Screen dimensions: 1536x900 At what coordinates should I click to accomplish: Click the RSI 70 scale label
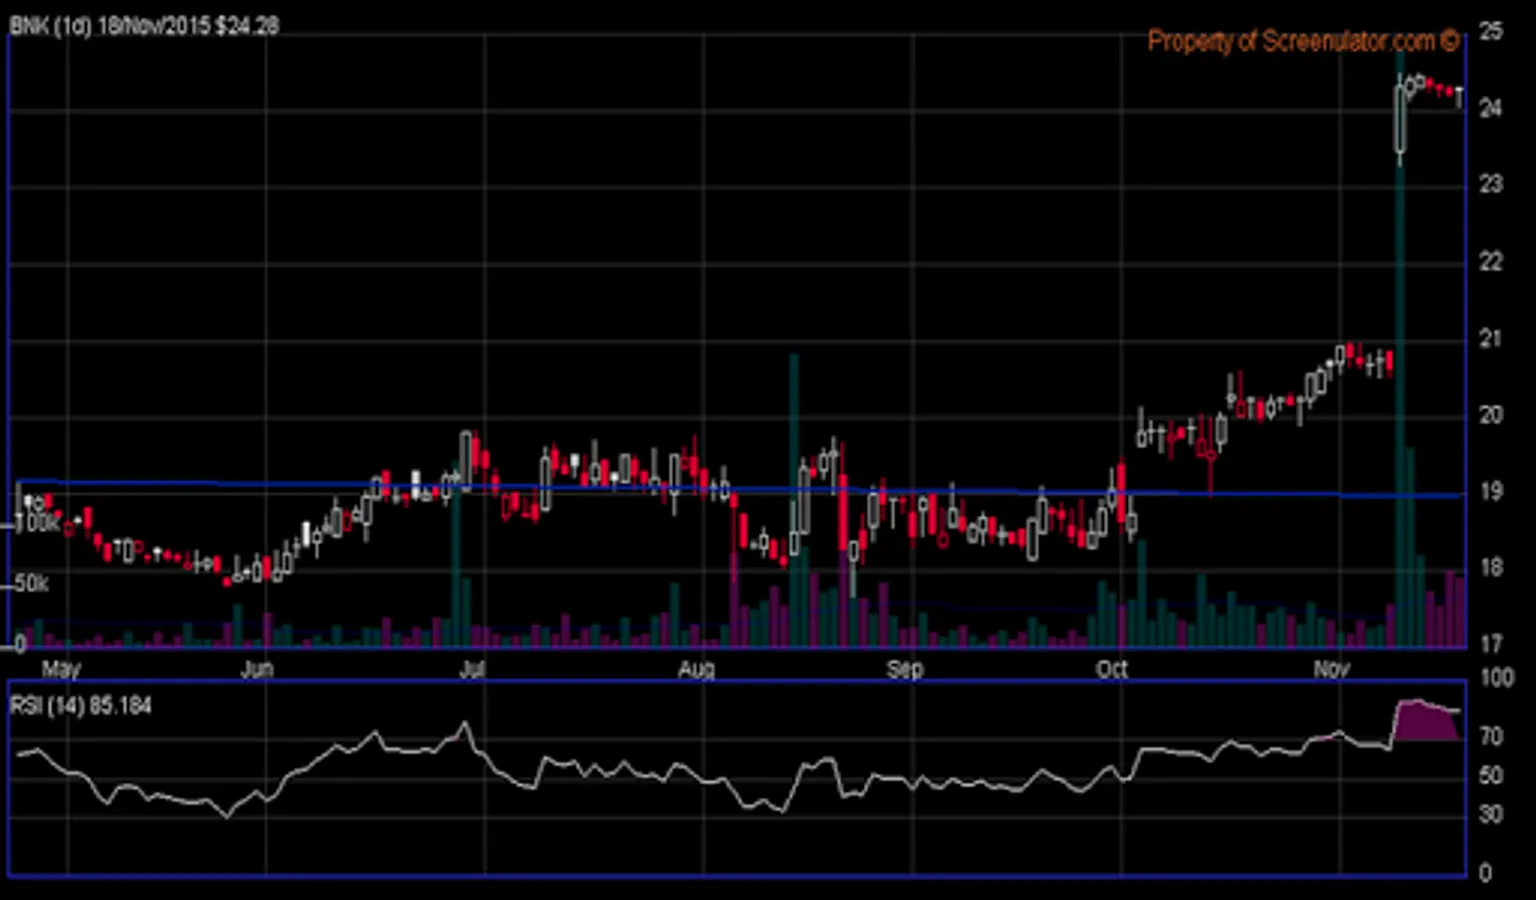pos(1491,737)
